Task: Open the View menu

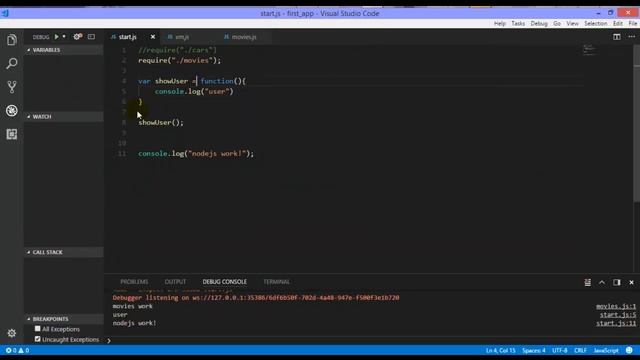Action: [x=572, y=24]
